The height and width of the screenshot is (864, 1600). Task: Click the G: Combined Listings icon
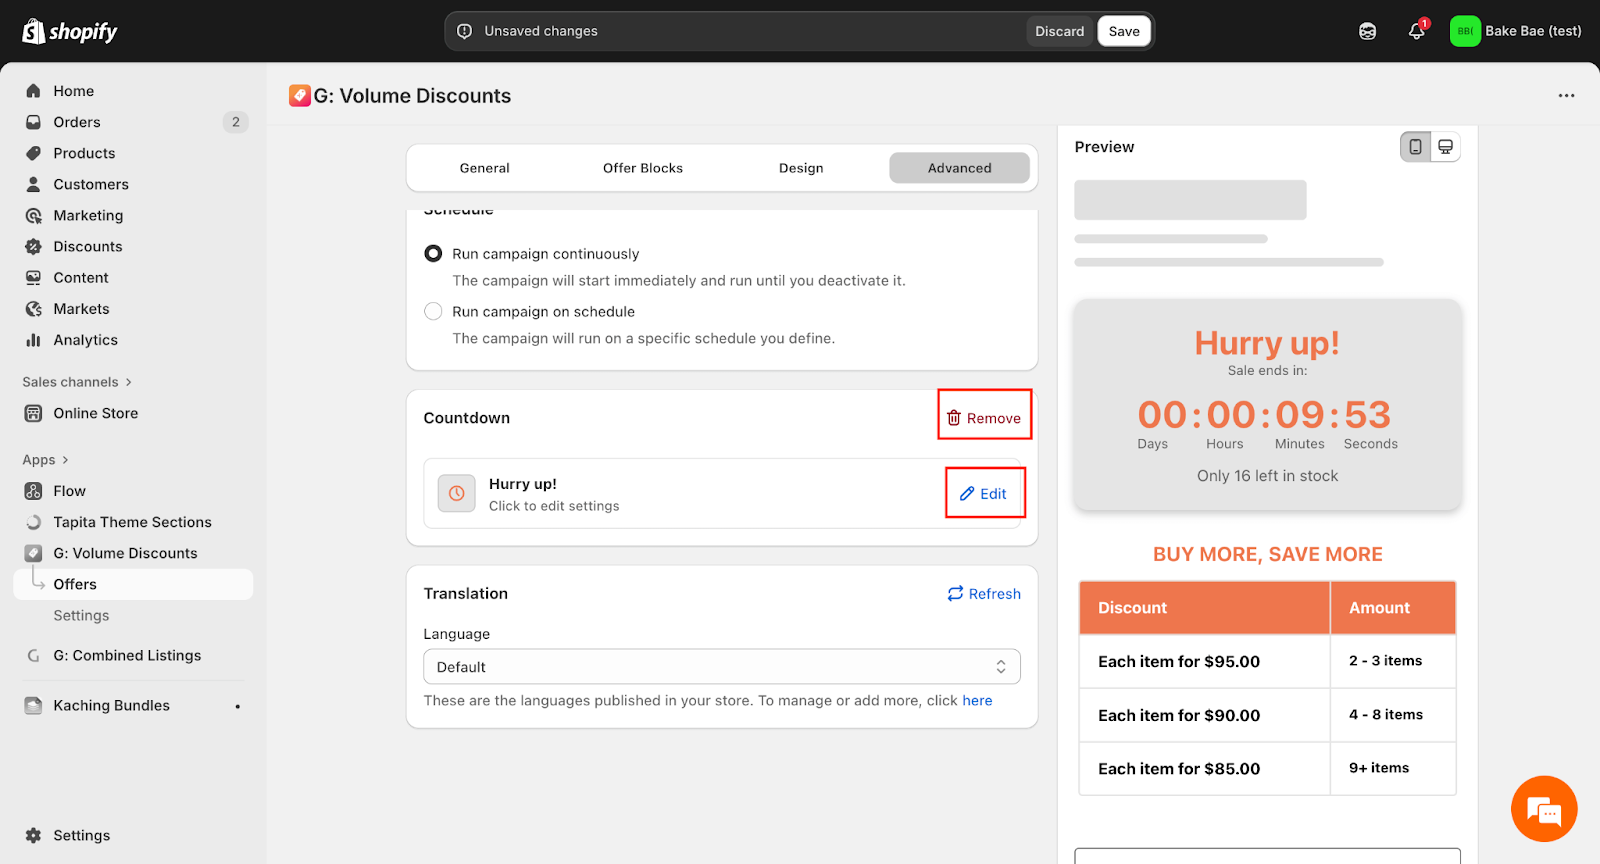coord(34,656)
